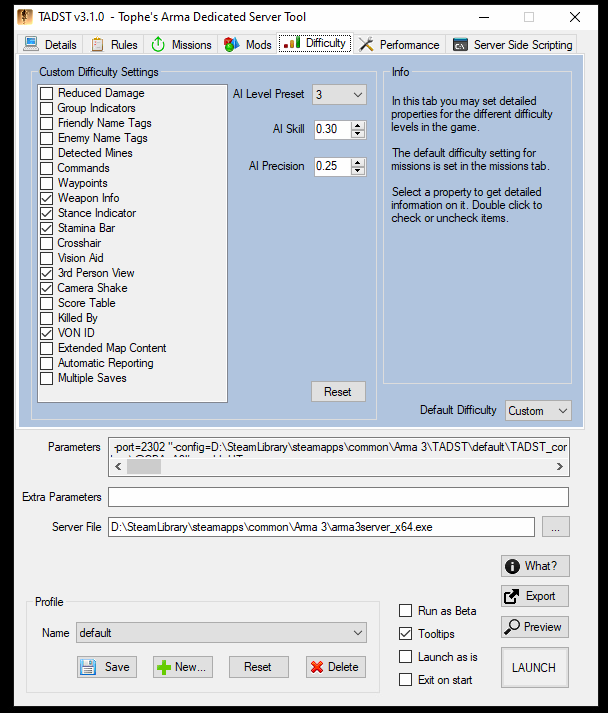Uncheck Weapon Info option
The width and height of the screenshot is (608, 713).
tap(46, 198)
